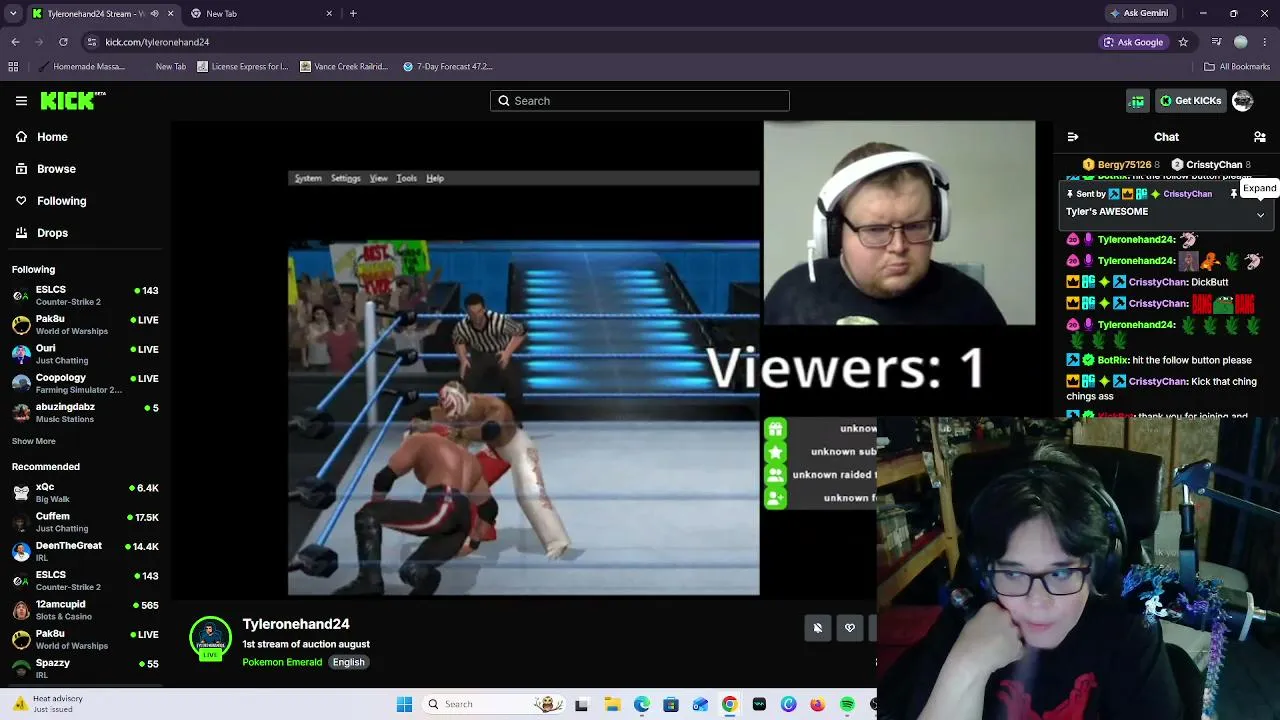The image size is (1280, 720).
Task: Click the English language tag
Action: click(x=348, y=662)
